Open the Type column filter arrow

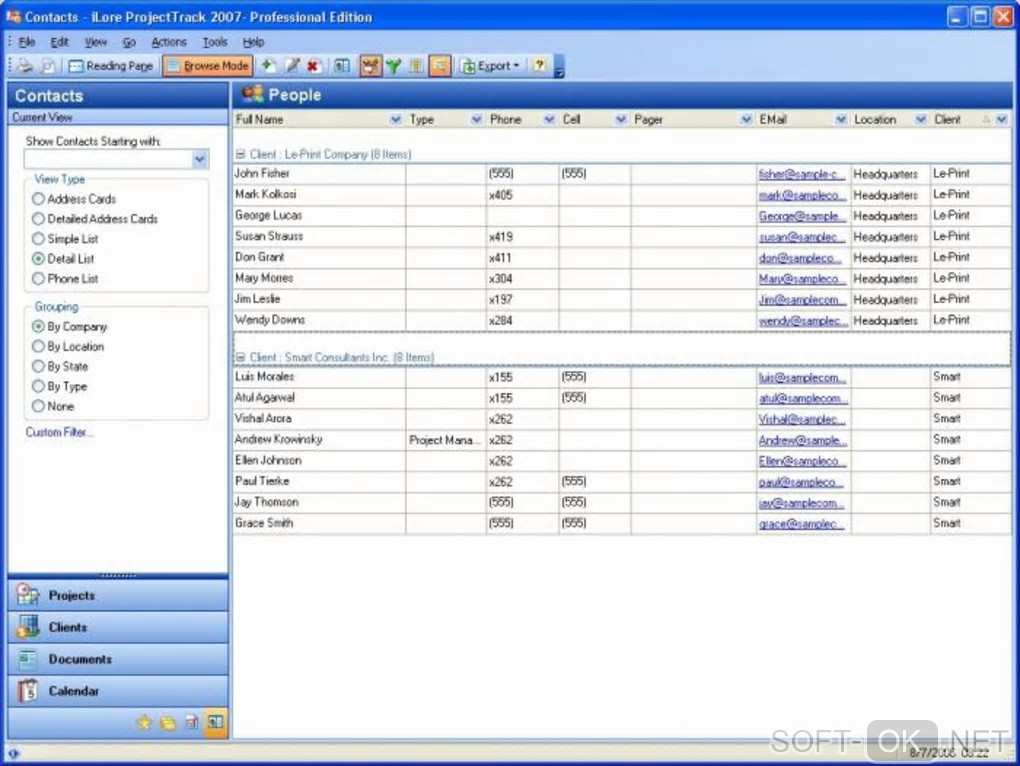[476, 120]
